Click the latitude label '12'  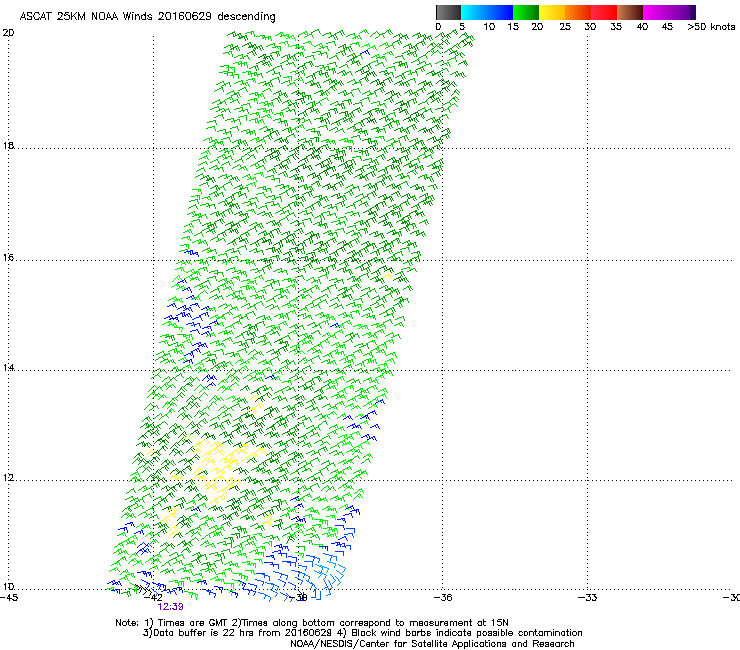[x=8, y=478]
